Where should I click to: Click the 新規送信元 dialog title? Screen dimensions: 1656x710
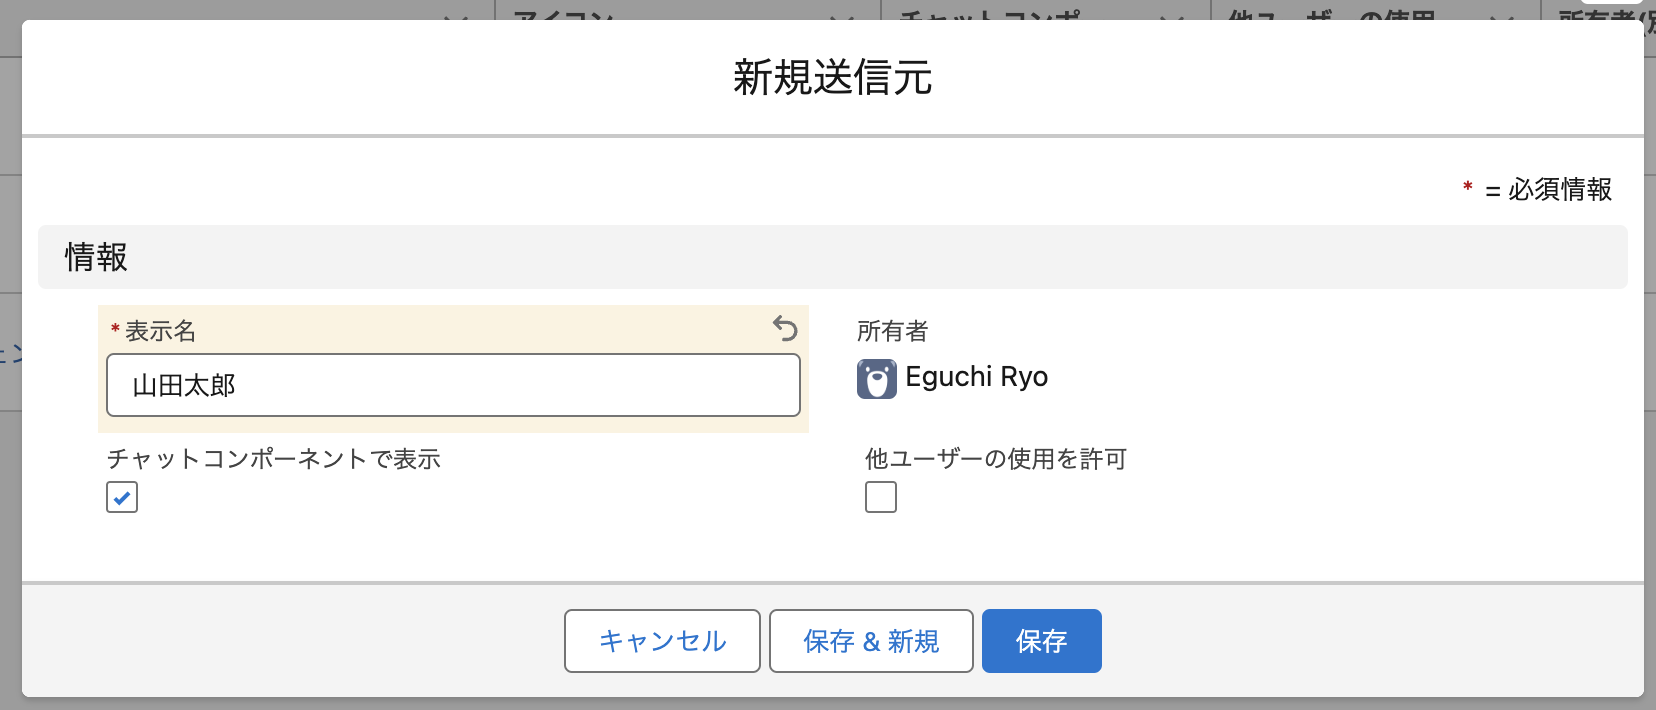pyautogui.click(x=832, y=78)
